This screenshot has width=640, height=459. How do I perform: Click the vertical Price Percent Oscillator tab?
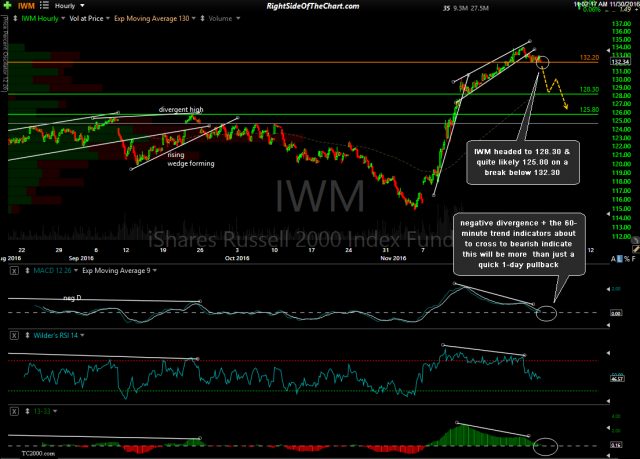coord(4,53)
